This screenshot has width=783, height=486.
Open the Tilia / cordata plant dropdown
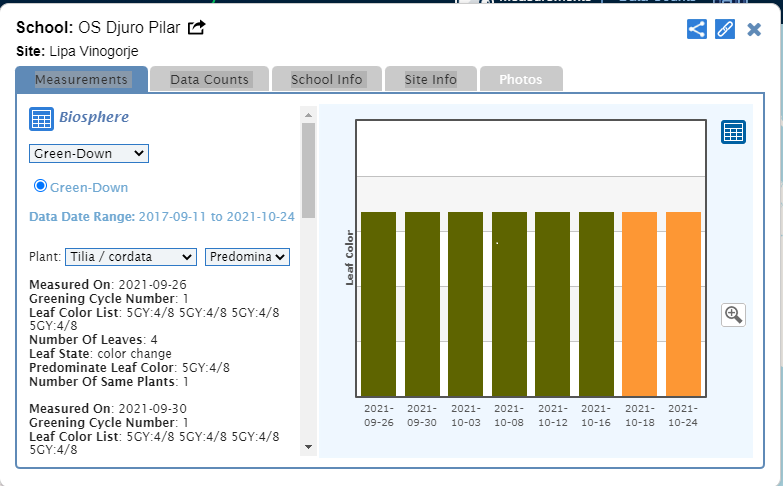pos(131,257)
